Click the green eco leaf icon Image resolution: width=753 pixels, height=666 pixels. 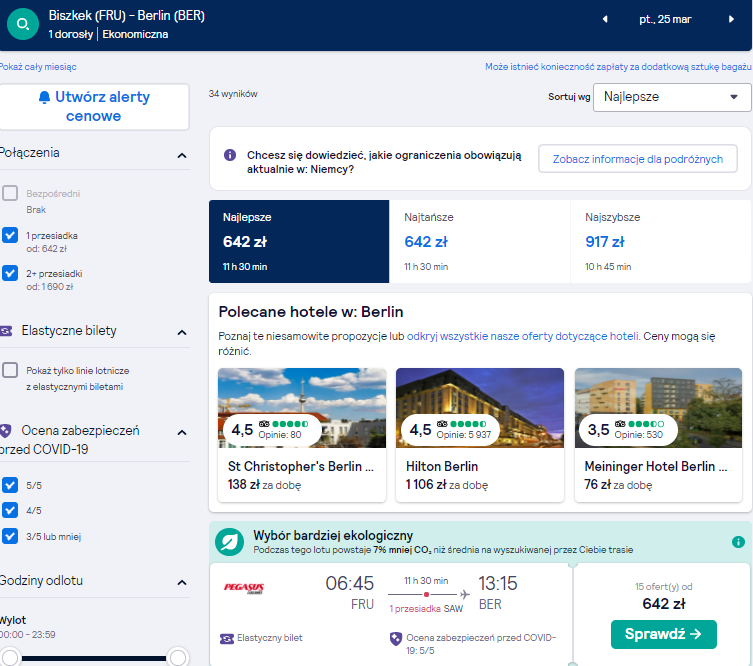pos(230,542)
